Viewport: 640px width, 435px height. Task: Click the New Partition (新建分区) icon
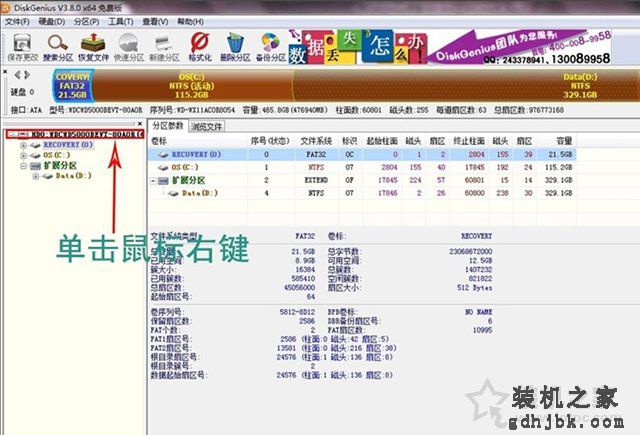pyautogui.click(x=164, y=47)
